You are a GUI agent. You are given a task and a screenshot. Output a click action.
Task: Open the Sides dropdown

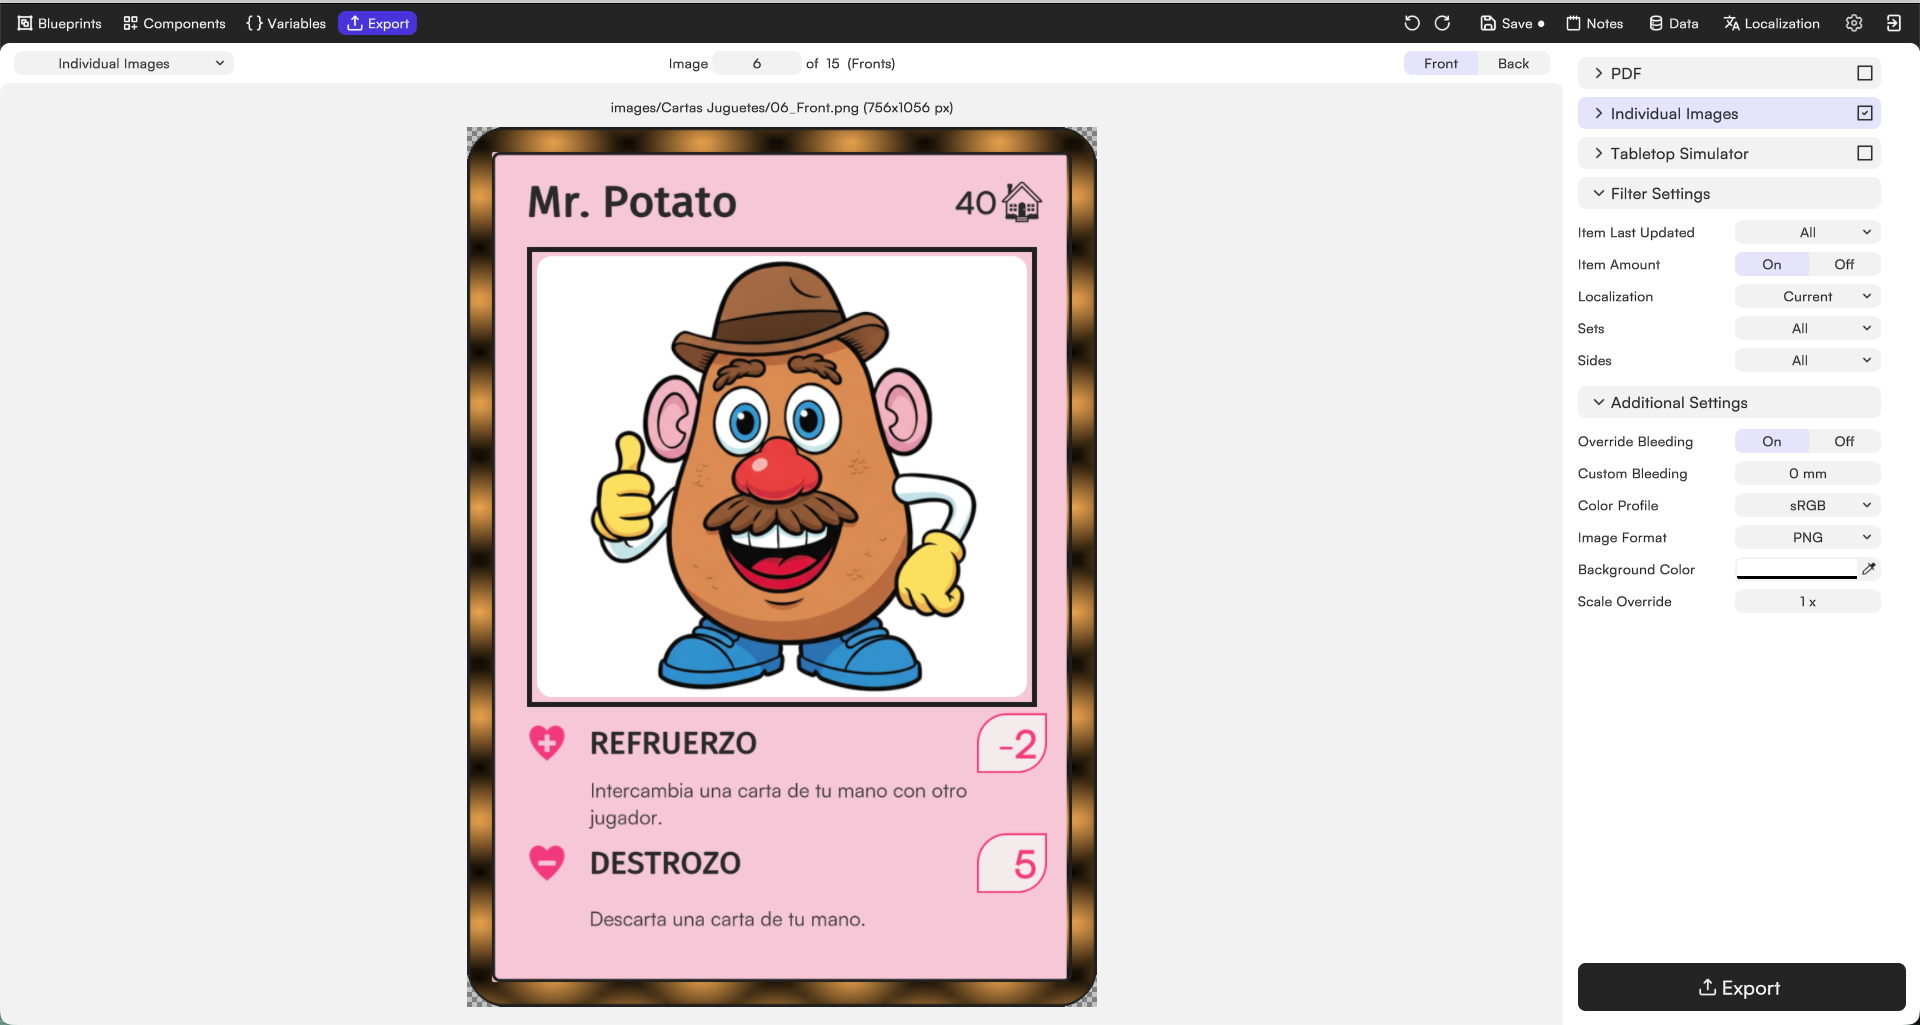[x=1808, y=360]
